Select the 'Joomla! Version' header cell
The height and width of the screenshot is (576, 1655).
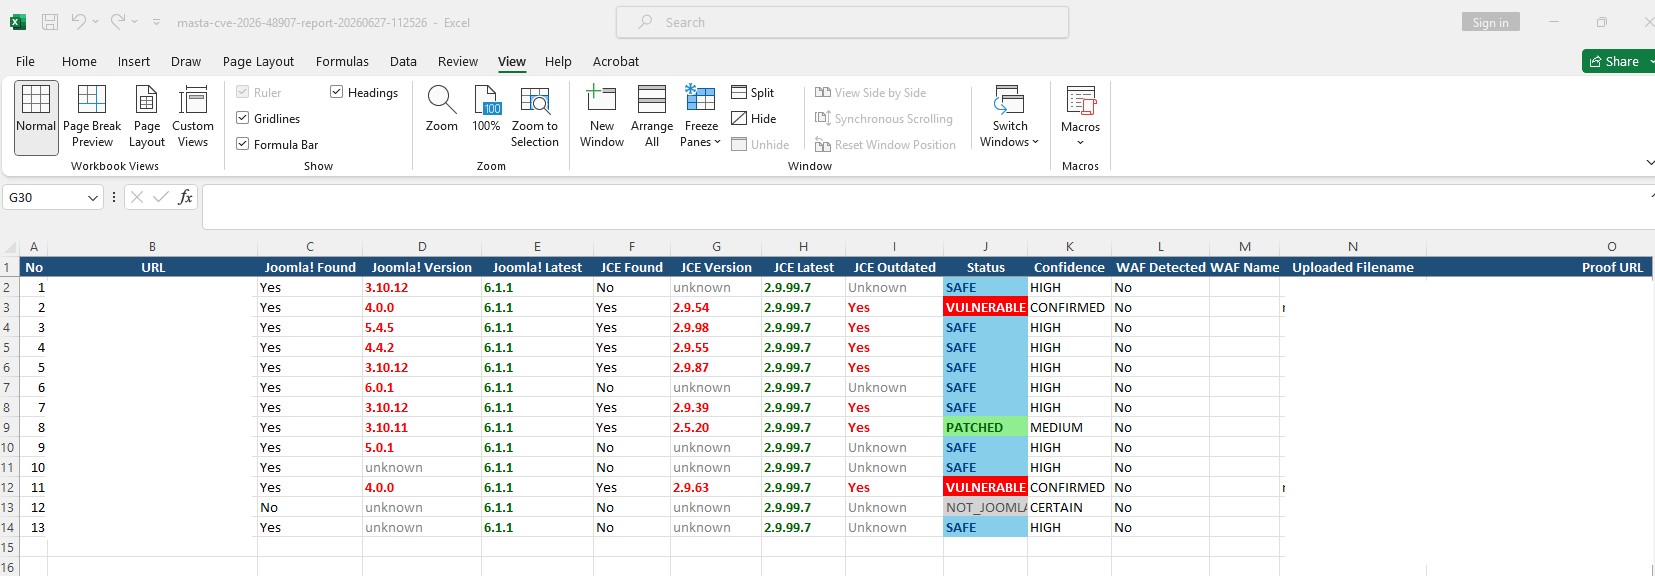click(421, 267)
